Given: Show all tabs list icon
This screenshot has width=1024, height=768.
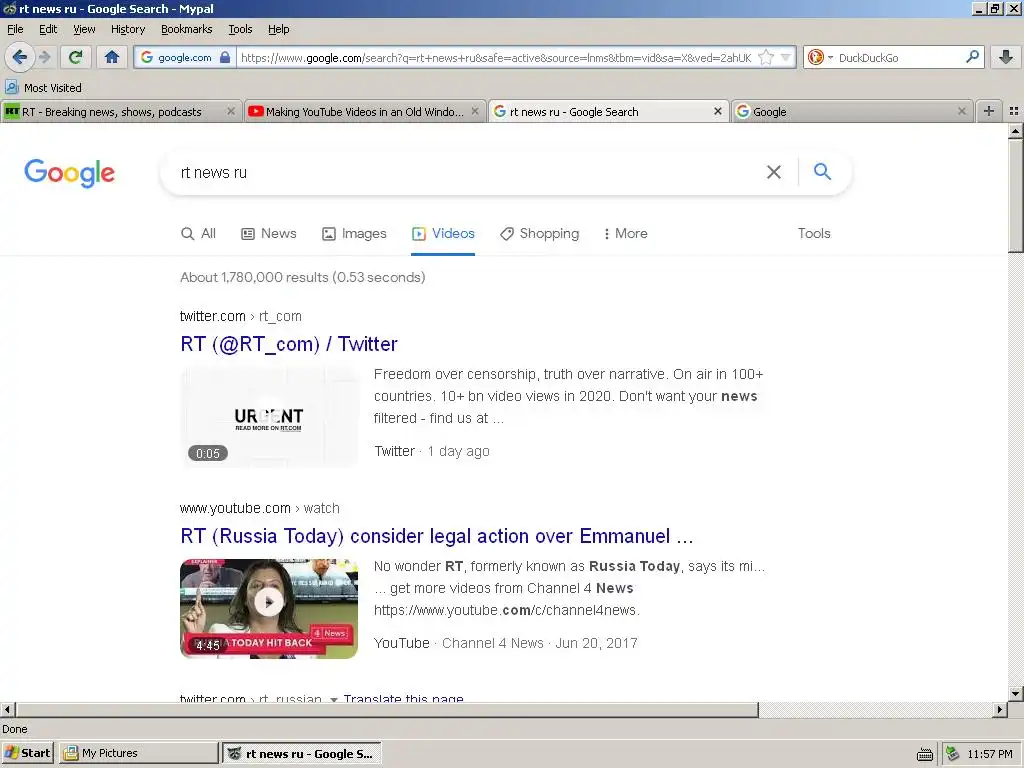Looking at the screenshot, I should coord(1014,111).
